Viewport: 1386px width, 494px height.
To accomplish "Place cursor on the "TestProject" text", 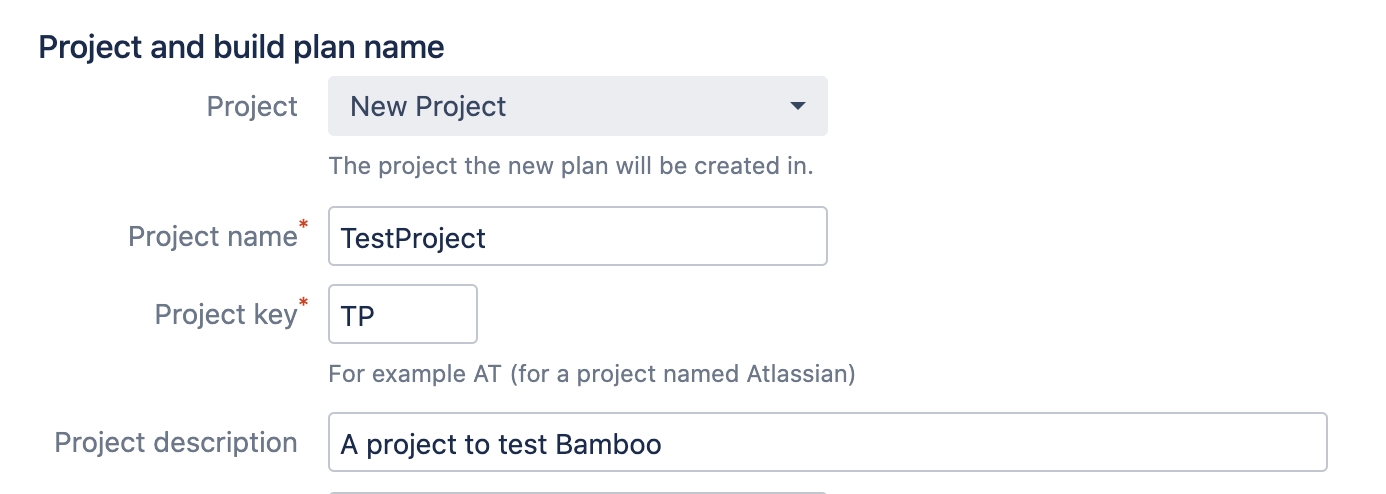I will [413, 238].
